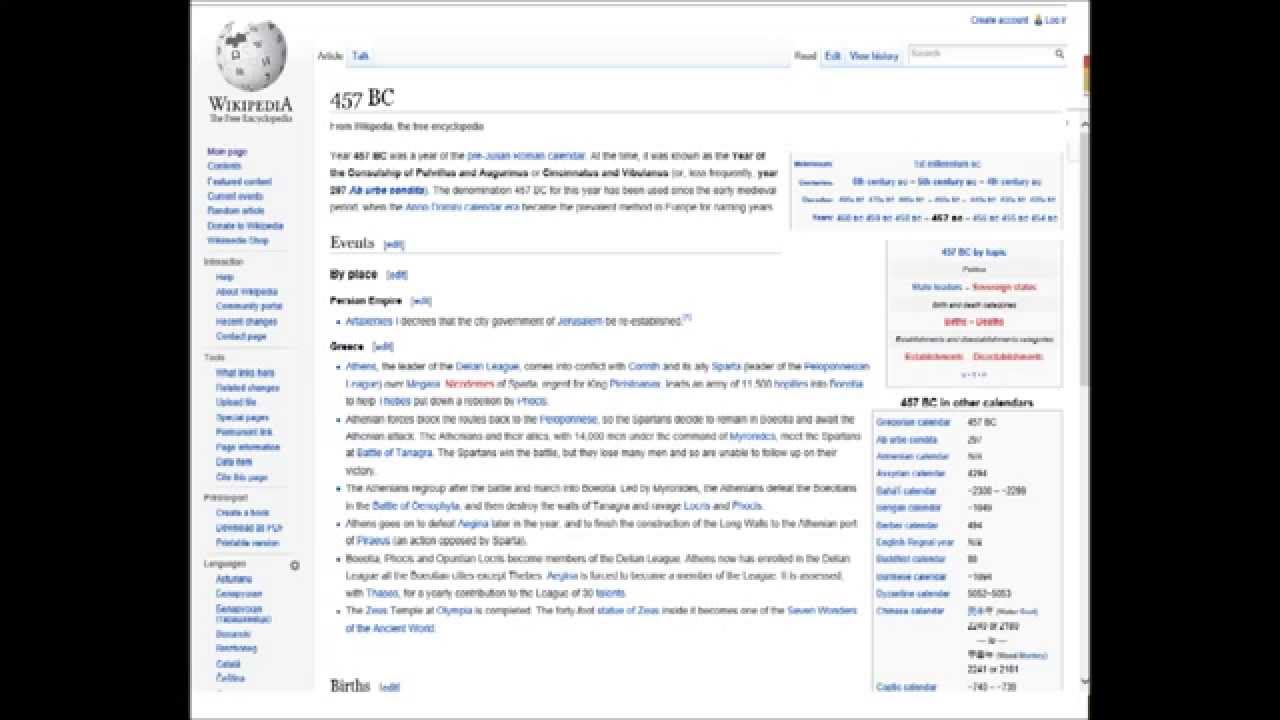Click Create account link
Screen dimensions: 1280x720
pos(999,20)
